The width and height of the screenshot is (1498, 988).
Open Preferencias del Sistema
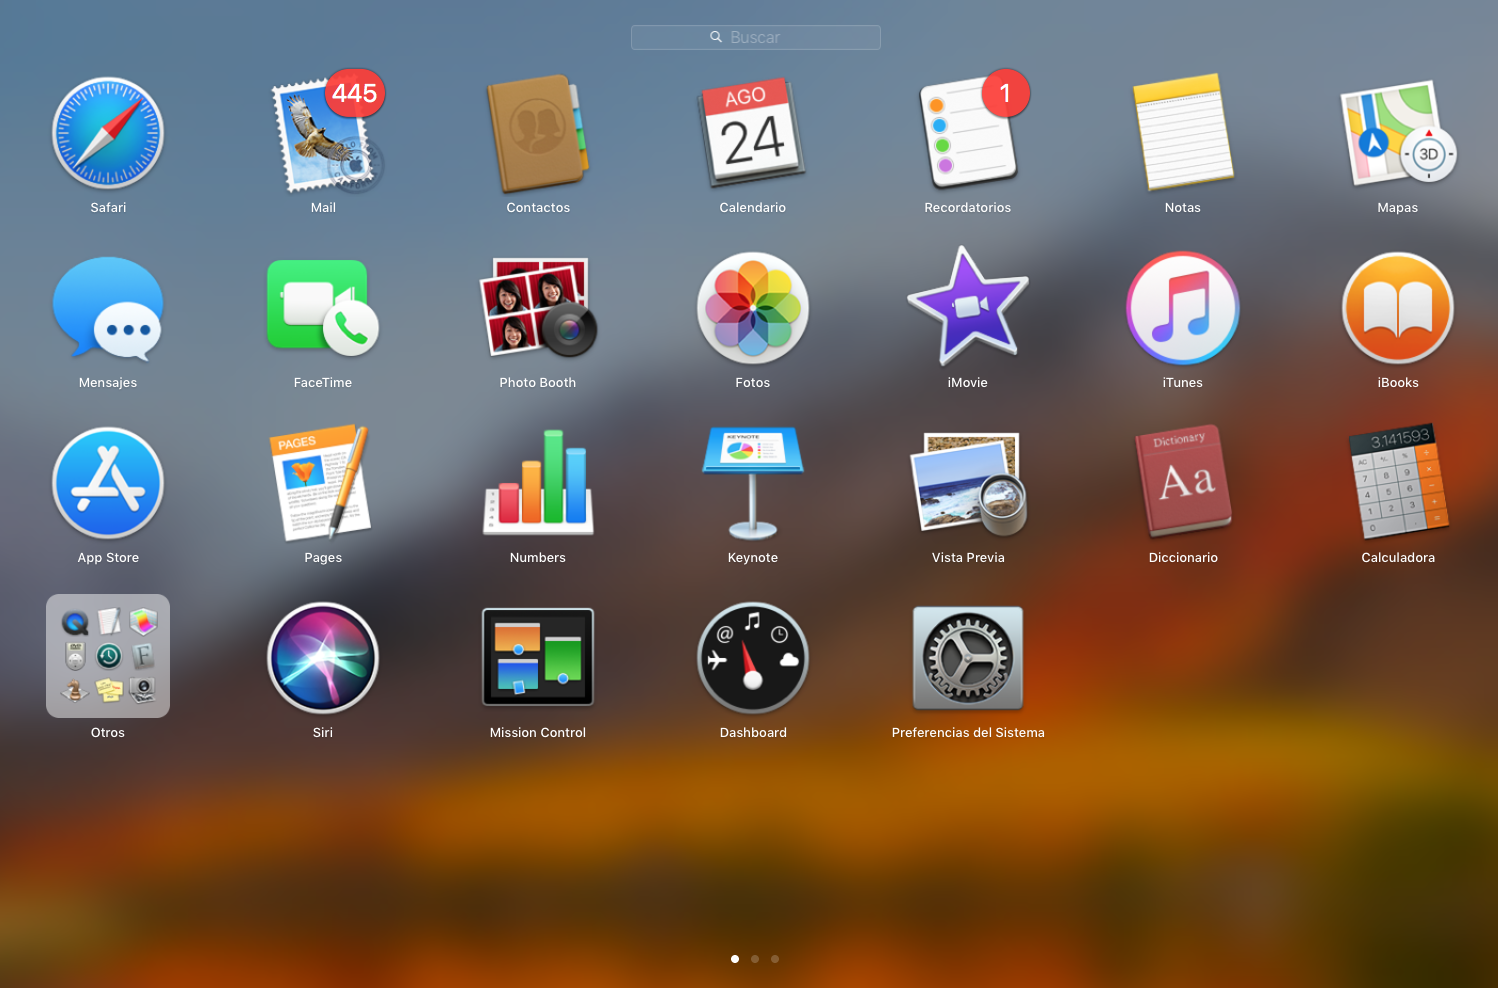(968, 658)
